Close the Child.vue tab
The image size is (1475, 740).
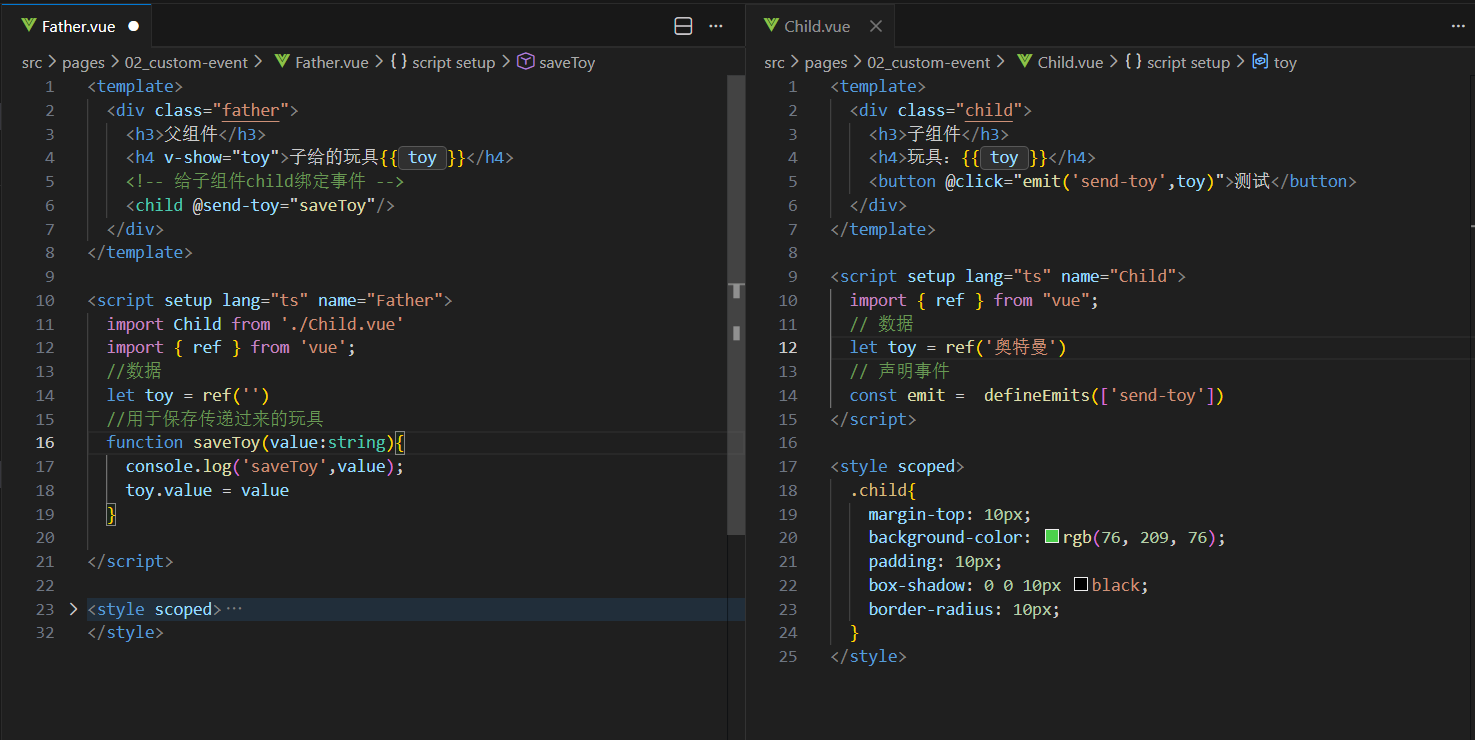tap(876, 26)
